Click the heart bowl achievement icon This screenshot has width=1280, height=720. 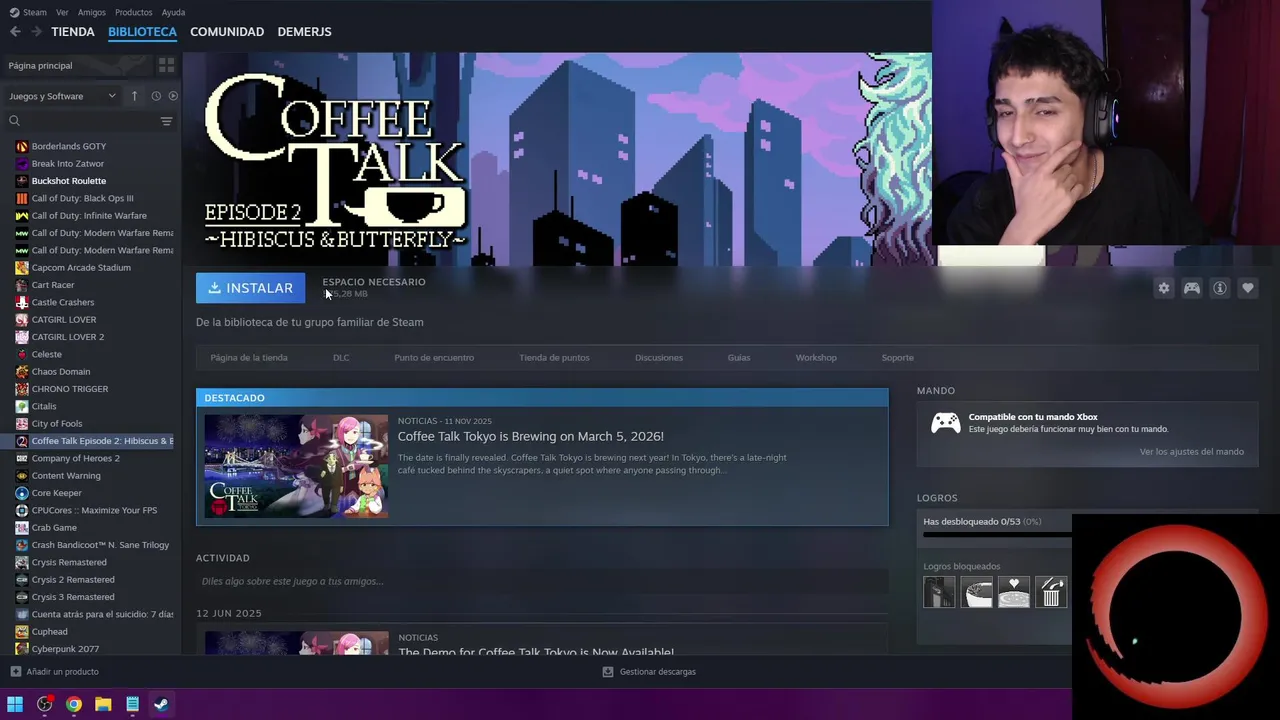pos(1014,592)
